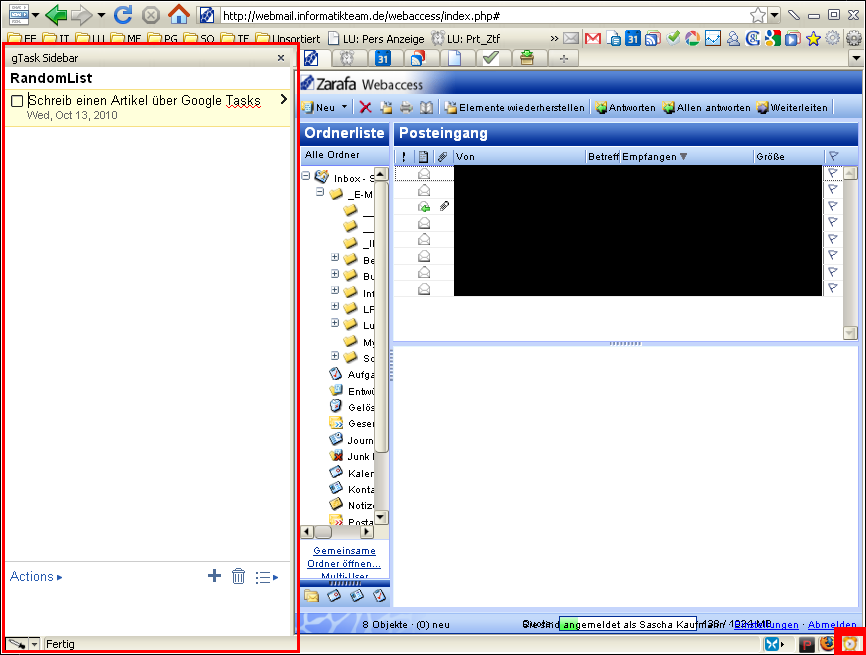The height and width of the screenshot is (655, 866).
Task: Open the Unsortiert bookmarks folder
Action: [288, 39]
